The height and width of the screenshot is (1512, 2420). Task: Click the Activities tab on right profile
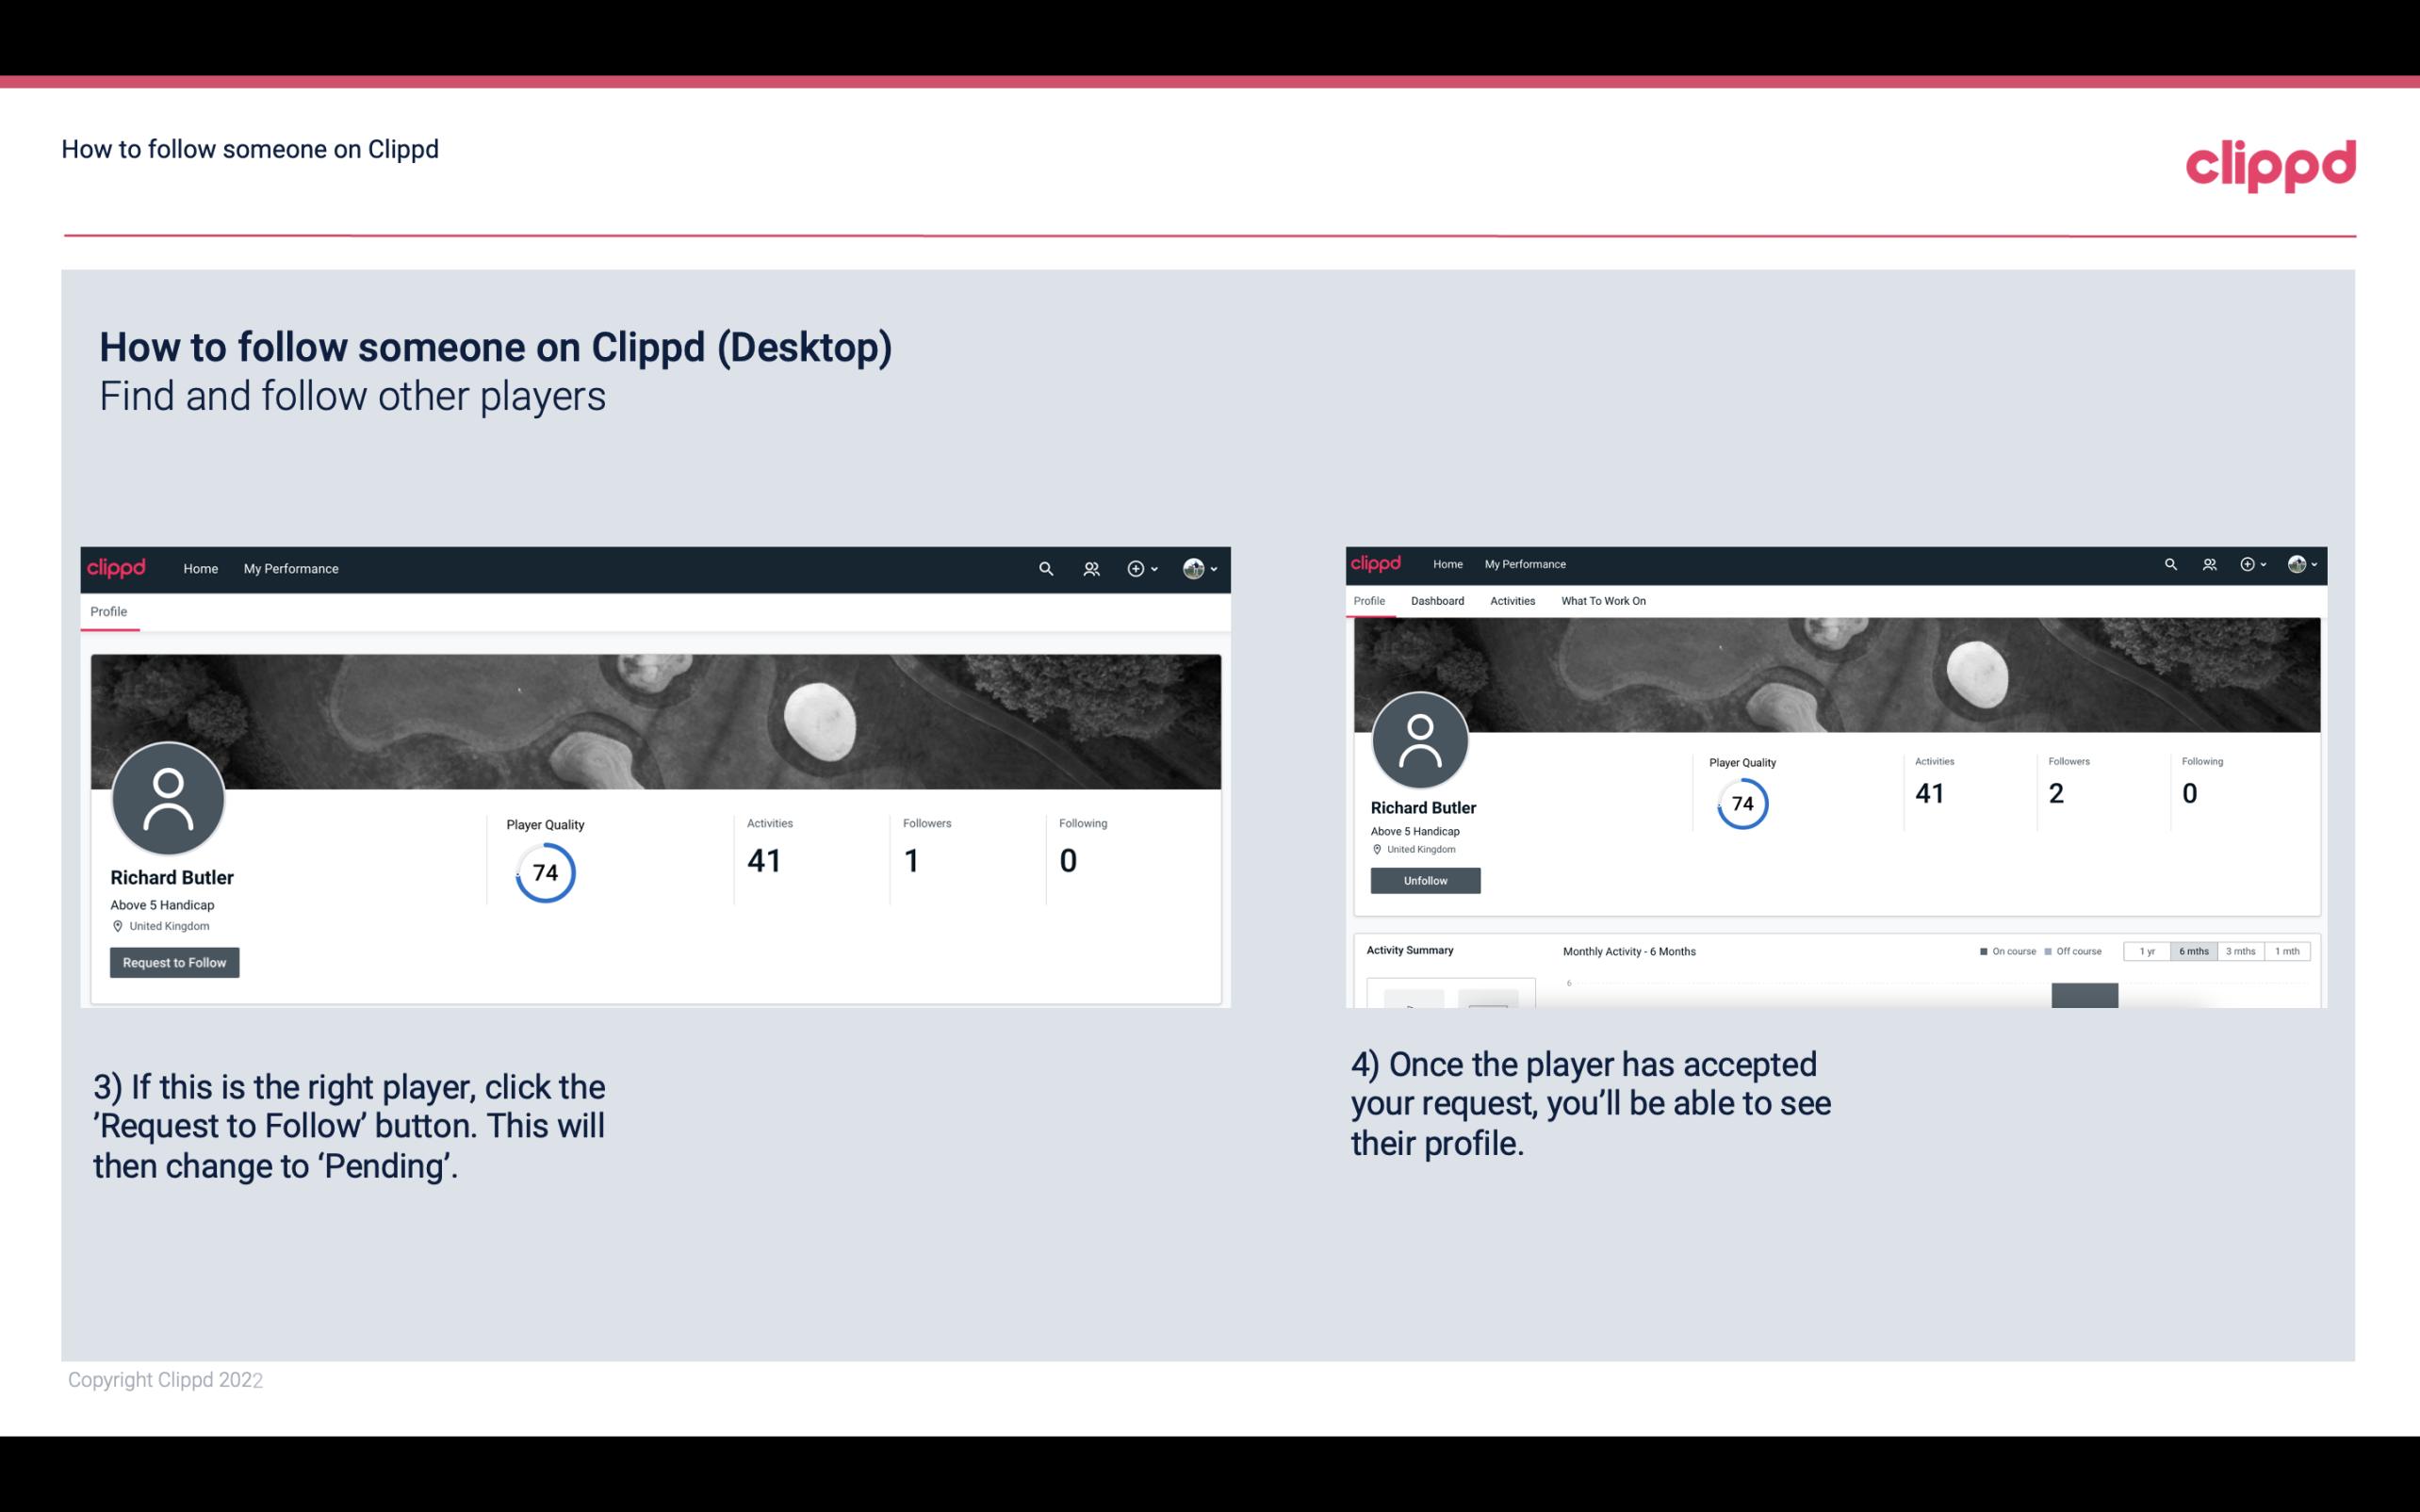1509,599
